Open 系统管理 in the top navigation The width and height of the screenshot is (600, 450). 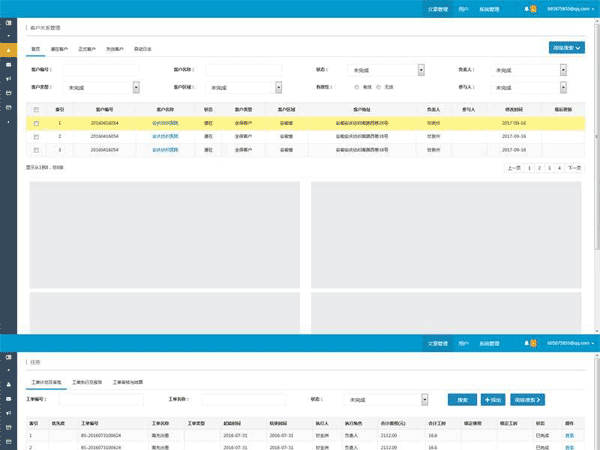(x=490, y=8)
